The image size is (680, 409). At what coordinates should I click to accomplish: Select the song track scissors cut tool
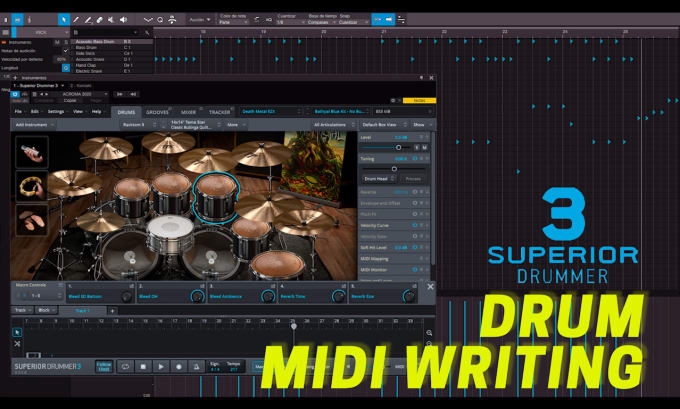coord(17,344)
